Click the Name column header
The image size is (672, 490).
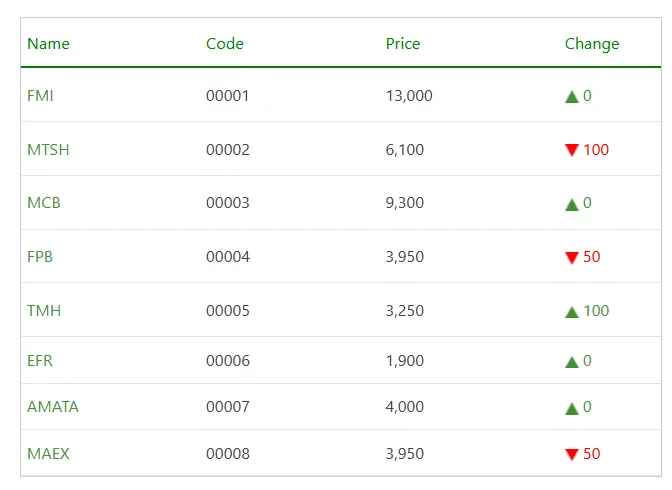point(48,44)
